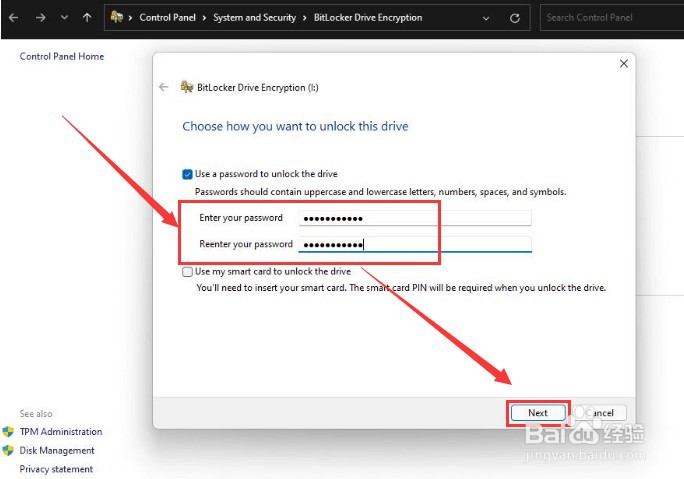684x479 pixels.
Task: Proceed with the Next button
Action: coord(538,413)
